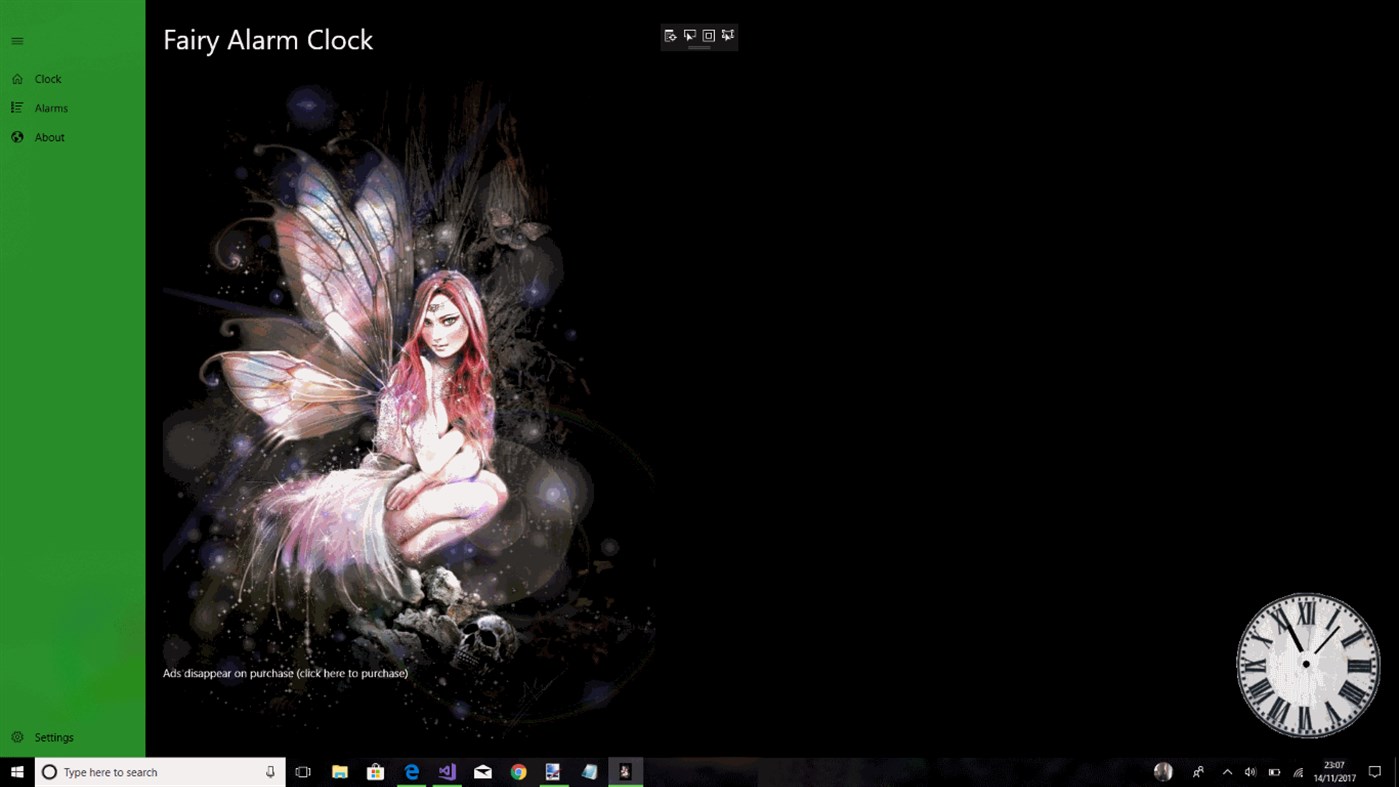This screenshot has width=1399, height=787.
Task: Open the navigation hamburger menu
Action: tap(17, 41)
